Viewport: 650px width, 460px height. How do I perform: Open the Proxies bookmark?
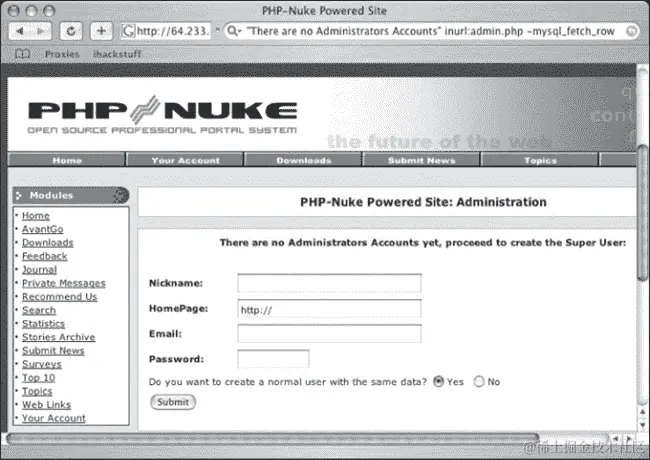coord(62,54)
